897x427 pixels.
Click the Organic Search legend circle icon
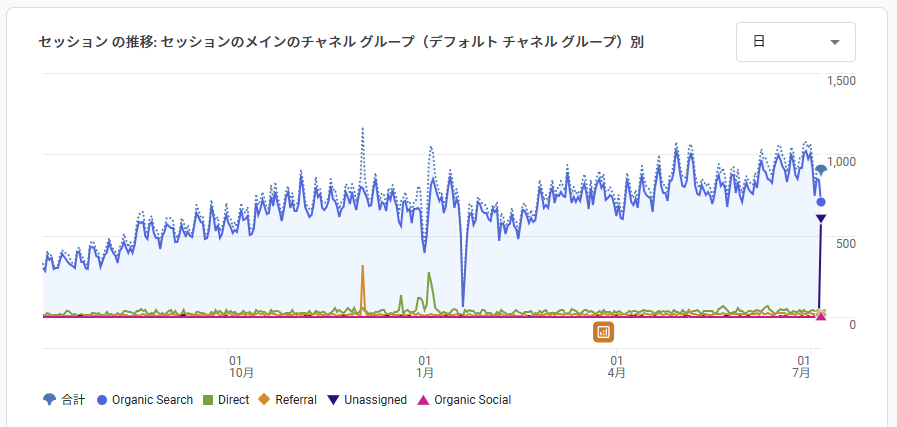tap(103, 400)
